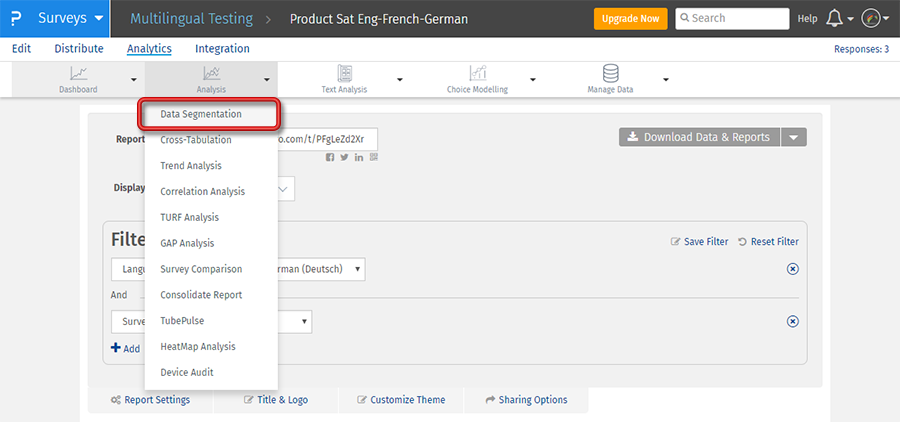Remove the second filter row
The image size is (900, 422).
point(793,321)
